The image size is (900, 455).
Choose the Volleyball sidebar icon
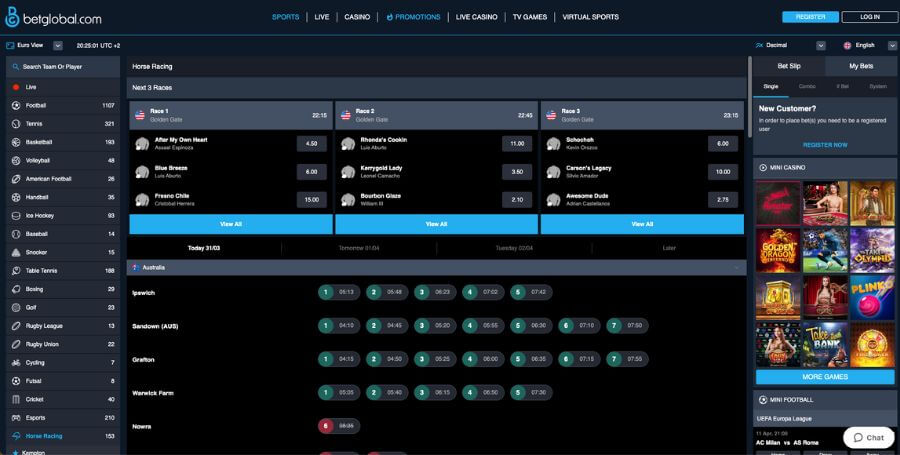(x=16, y=161)
